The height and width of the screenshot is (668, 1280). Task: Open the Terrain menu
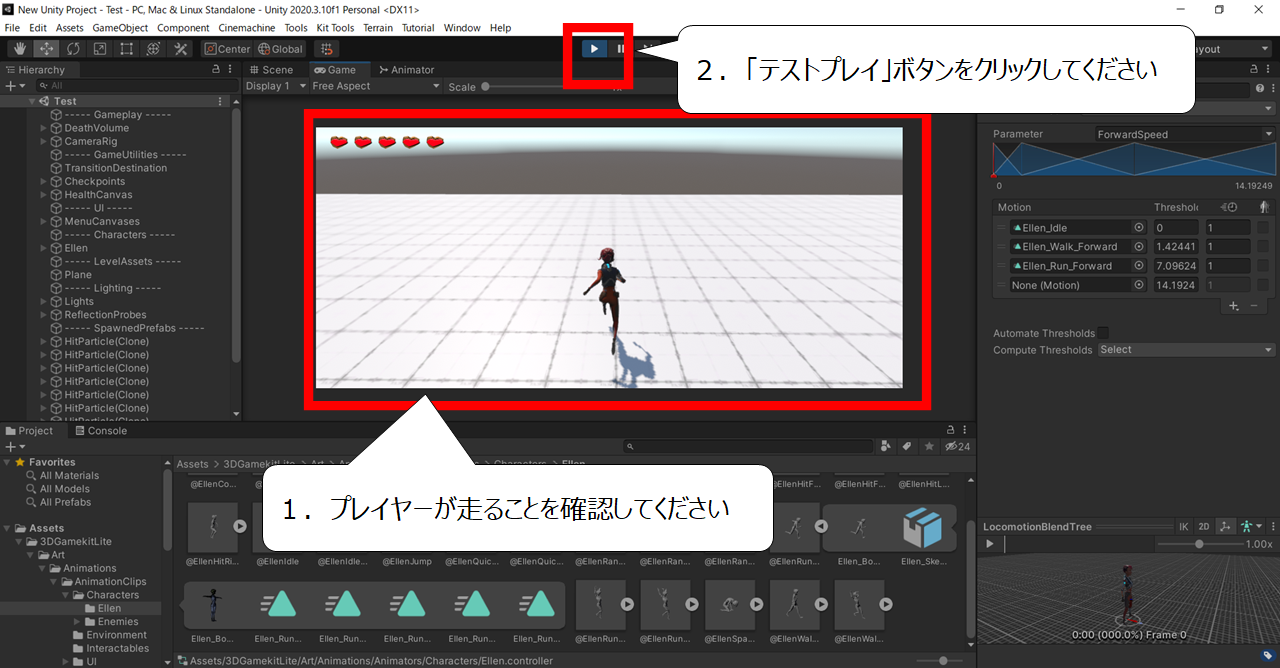tap(378, 28)
